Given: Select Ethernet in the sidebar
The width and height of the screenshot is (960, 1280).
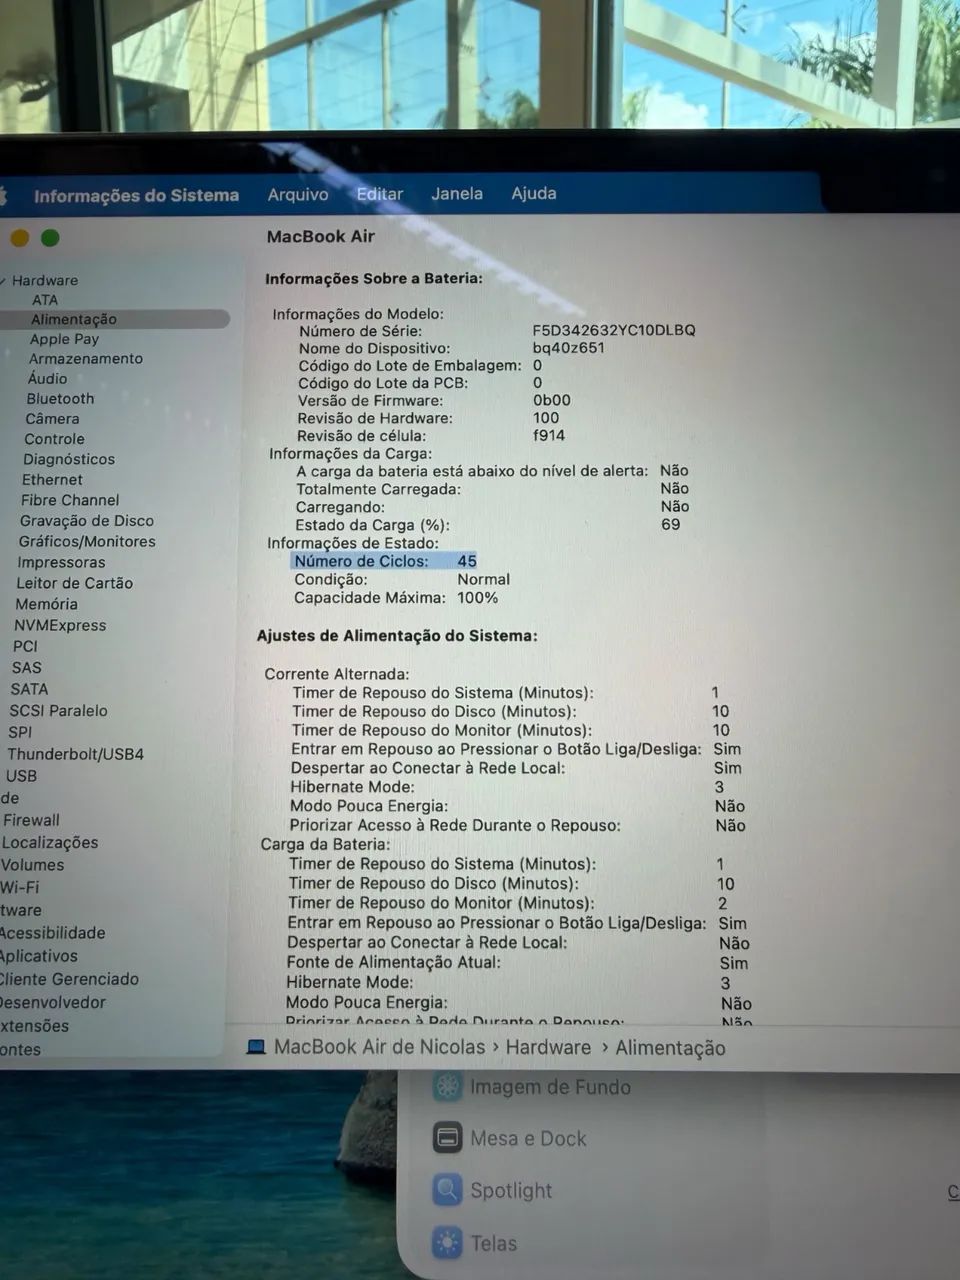Looking at the screenshot, I should point(52,480).
